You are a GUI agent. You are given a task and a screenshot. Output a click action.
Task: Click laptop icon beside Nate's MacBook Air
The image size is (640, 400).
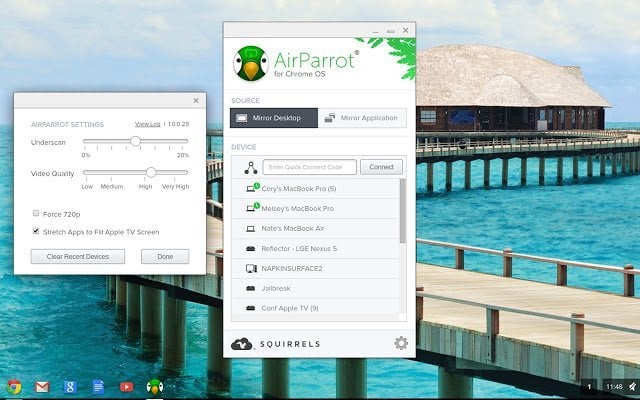click(251, 229)
